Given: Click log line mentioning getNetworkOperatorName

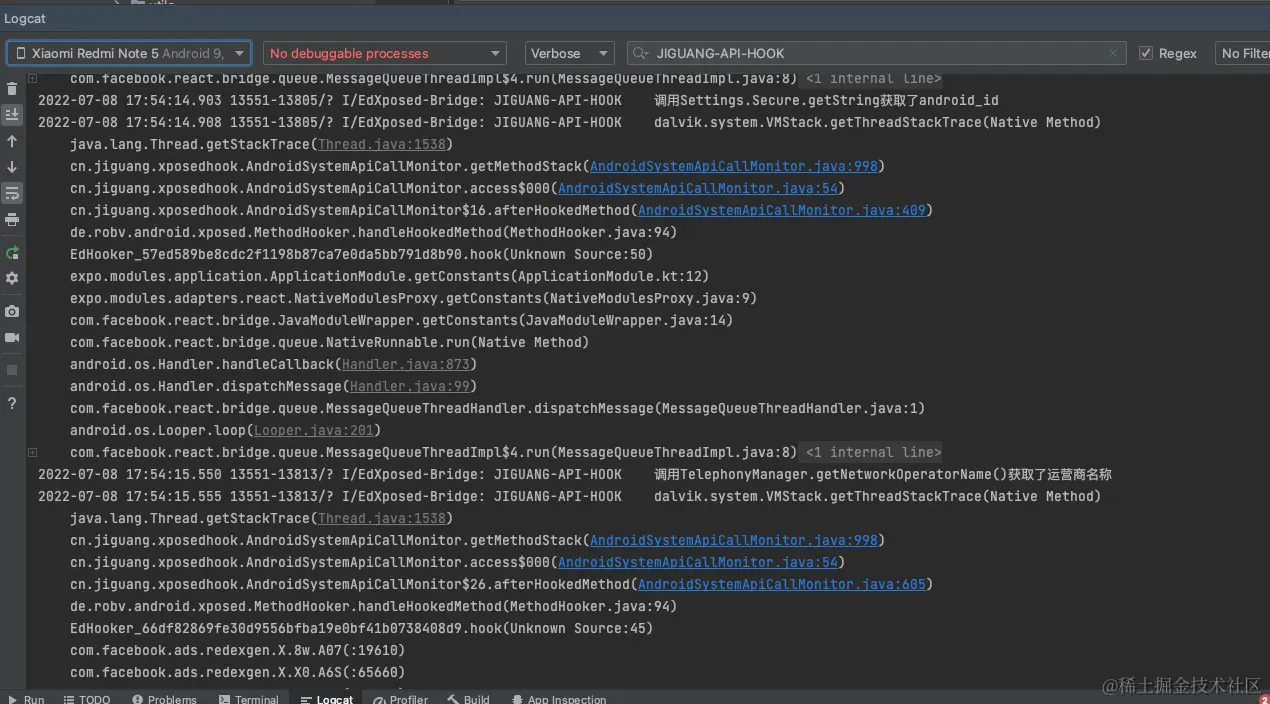Looking at the screenshot, I should point(575,474).
